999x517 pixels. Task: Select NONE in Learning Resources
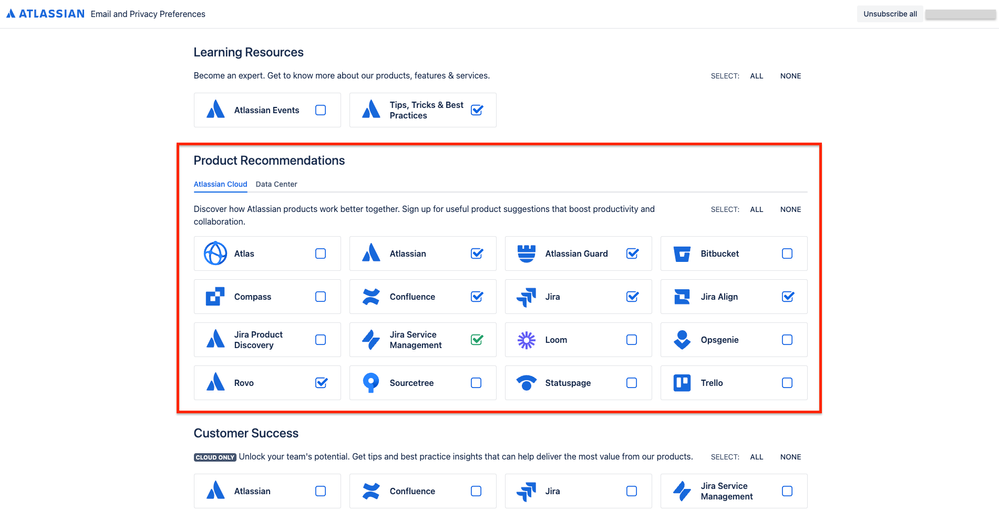791,76
